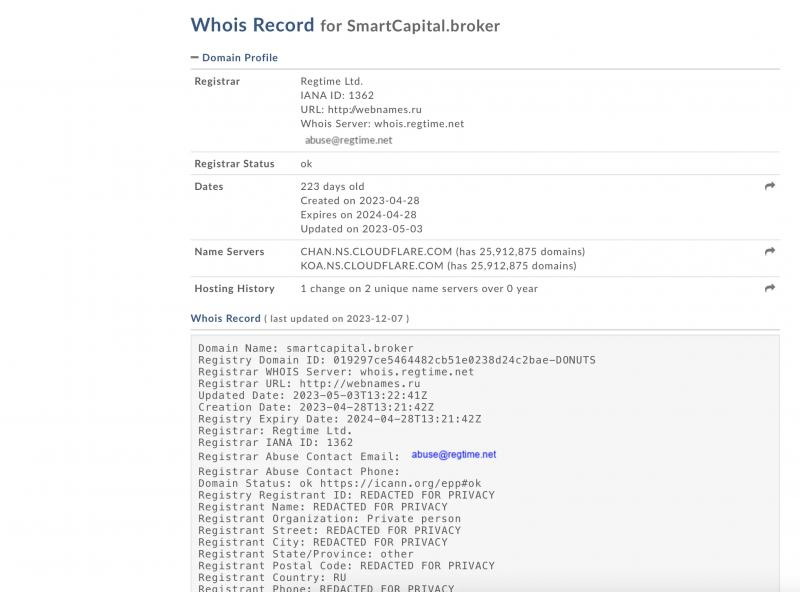Screen dimensions: 800x592
Task: Select the text Regtime Ltd. in Registrar row
Action: tap(332, 81)
